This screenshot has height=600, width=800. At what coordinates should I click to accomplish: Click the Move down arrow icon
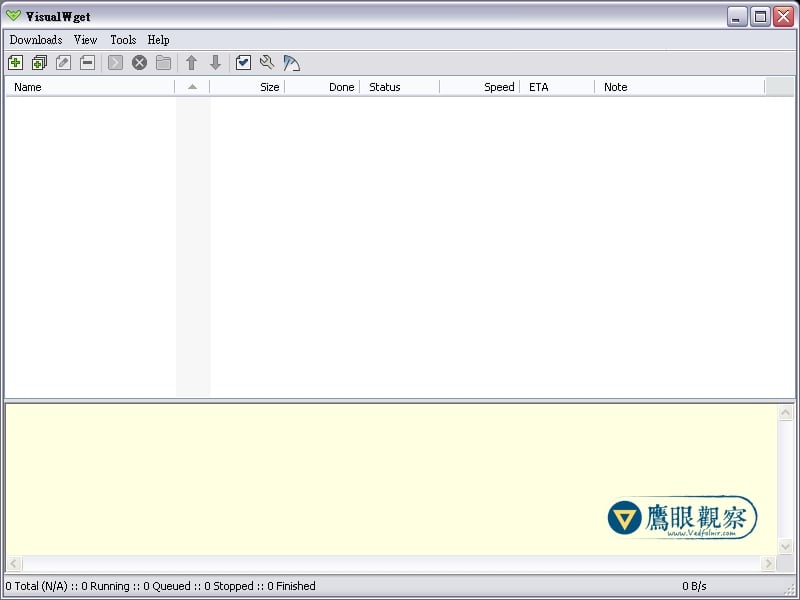click(215, 63)
